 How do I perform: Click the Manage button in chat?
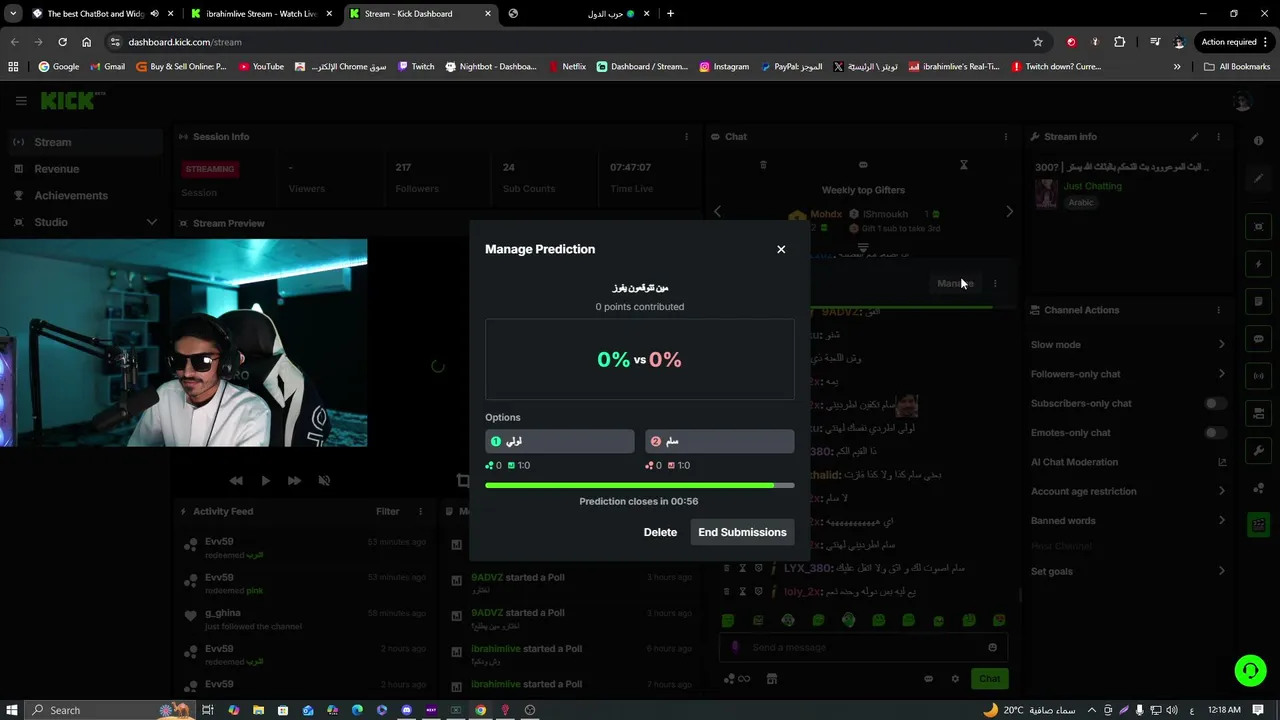tap(955, 283)
